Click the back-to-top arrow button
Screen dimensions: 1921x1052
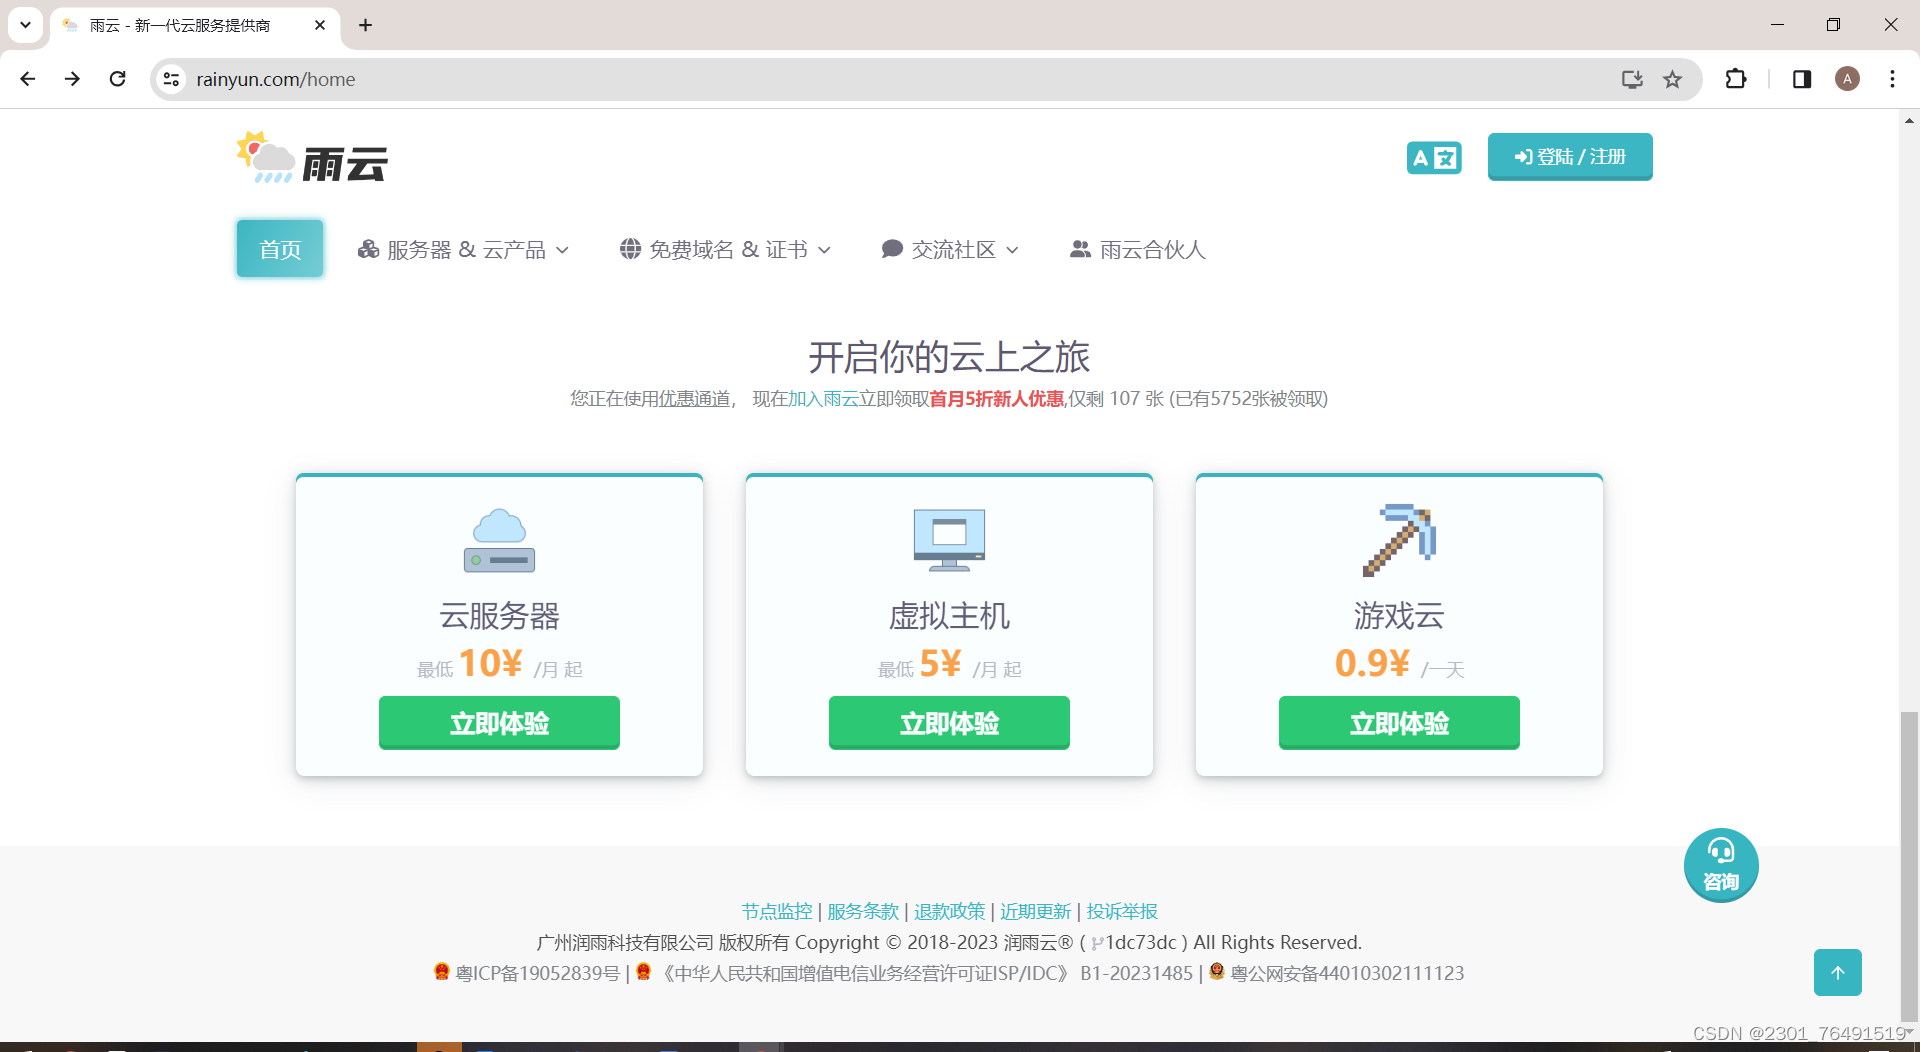coord(1838,973)
